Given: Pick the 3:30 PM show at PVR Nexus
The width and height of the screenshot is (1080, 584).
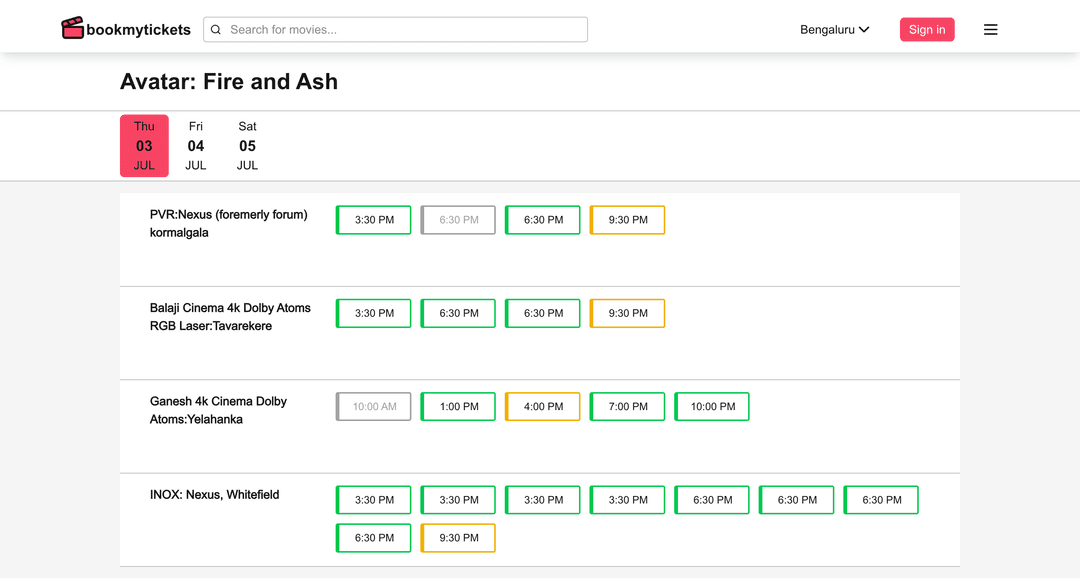Looking at the screenshot, I should pos(374,220).
